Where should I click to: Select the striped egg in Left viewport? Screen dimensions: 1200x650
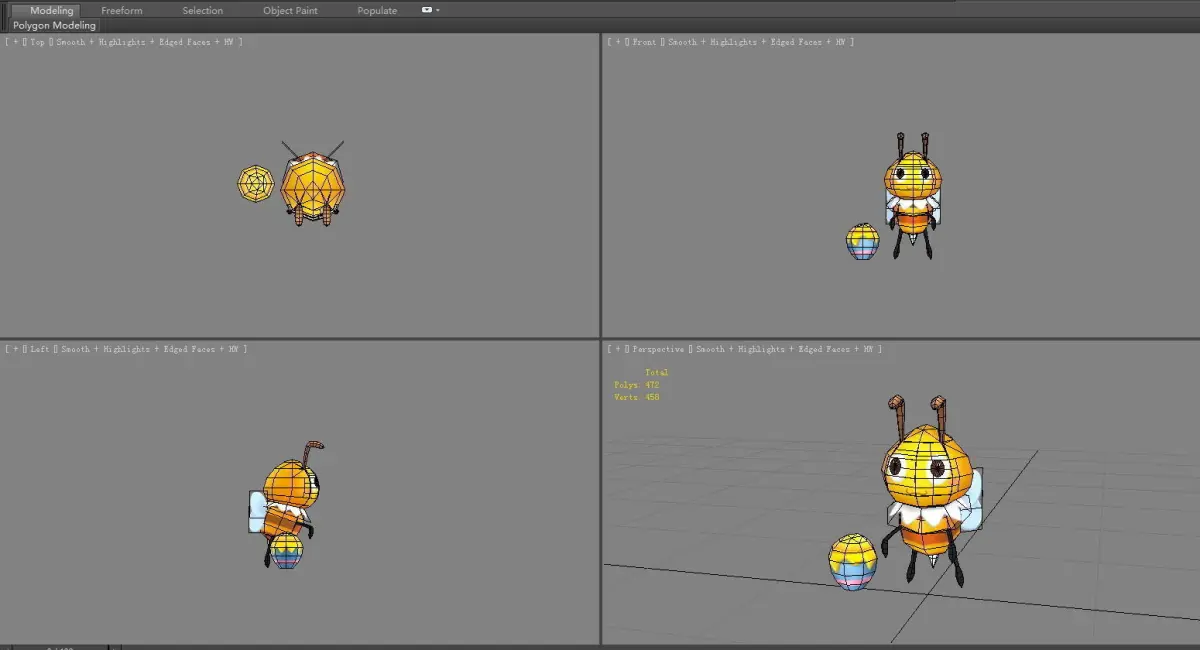pos(287,552)
